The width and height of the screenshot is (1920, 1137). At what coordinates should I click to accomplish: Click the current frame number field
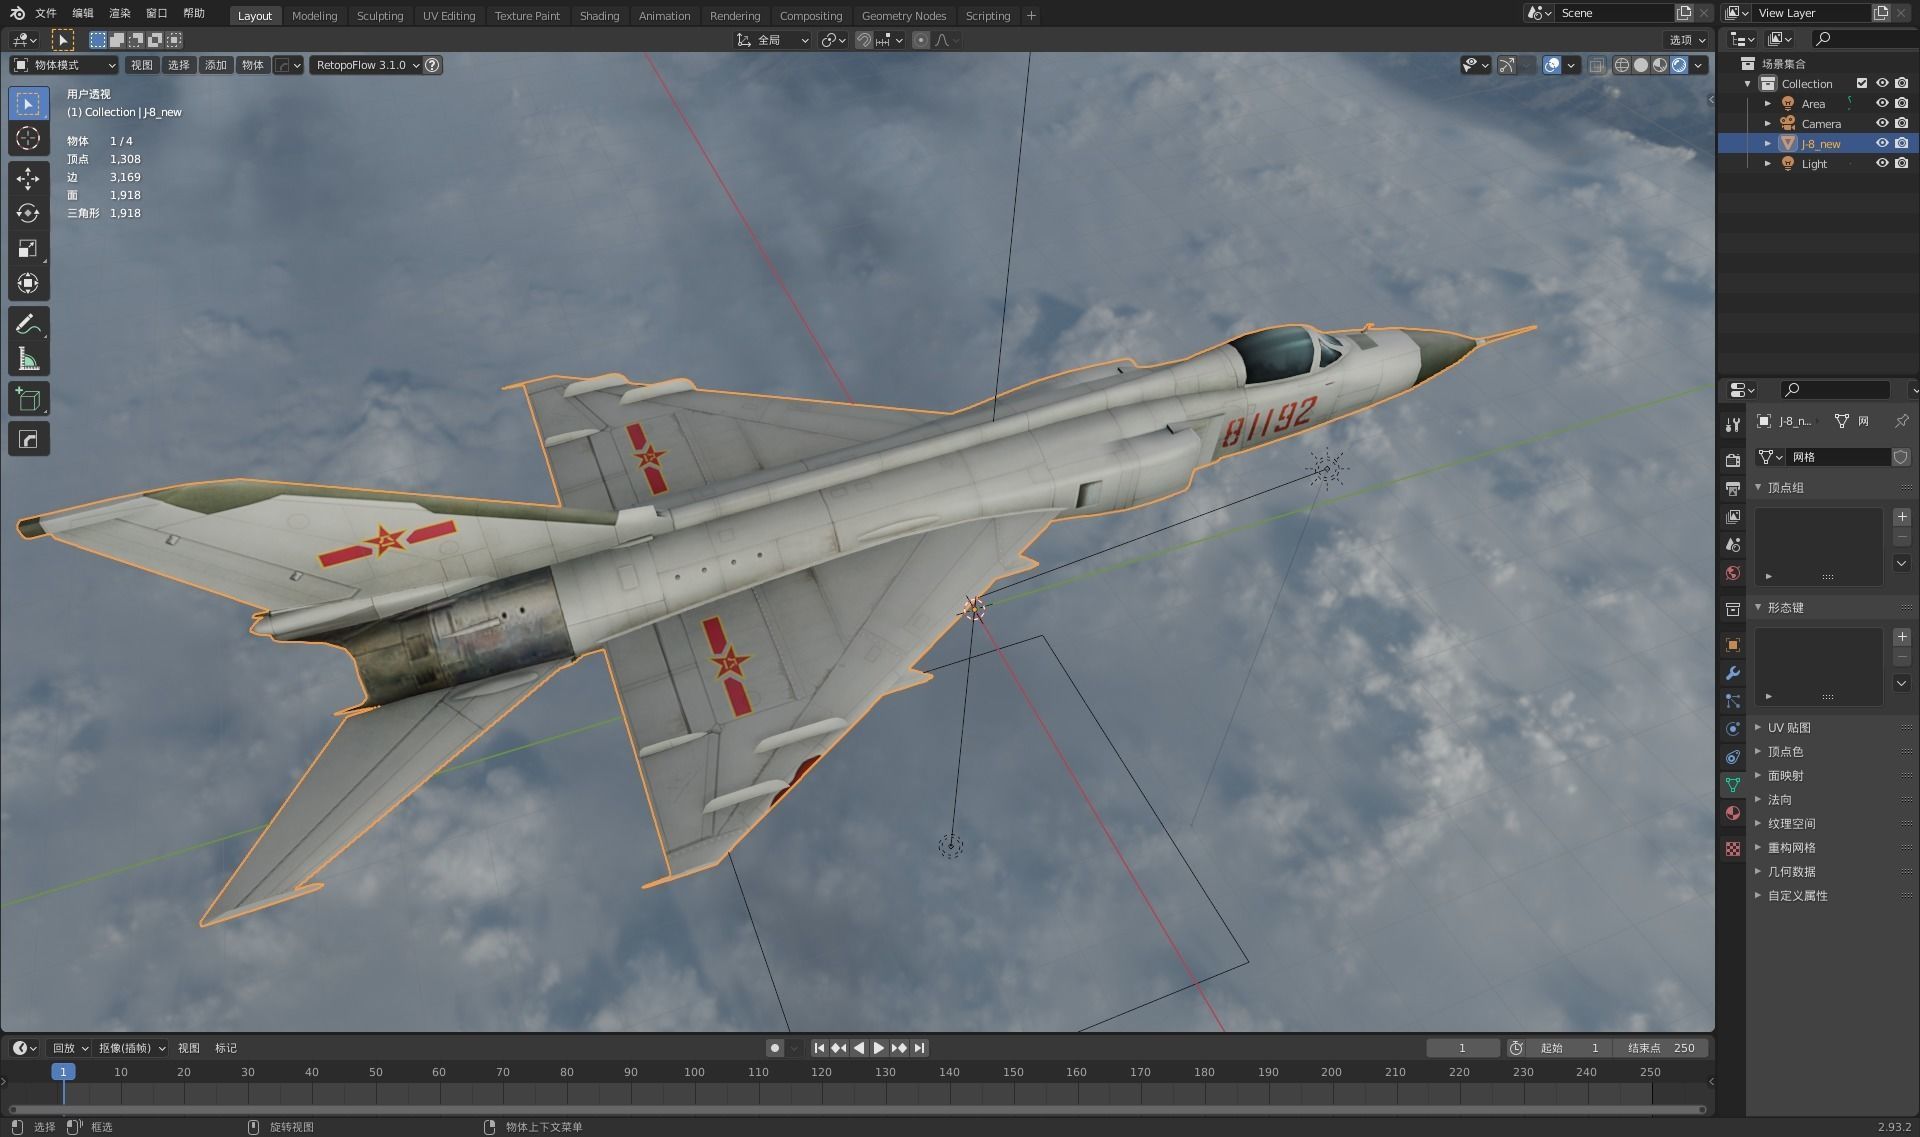pos(1462,1048)
